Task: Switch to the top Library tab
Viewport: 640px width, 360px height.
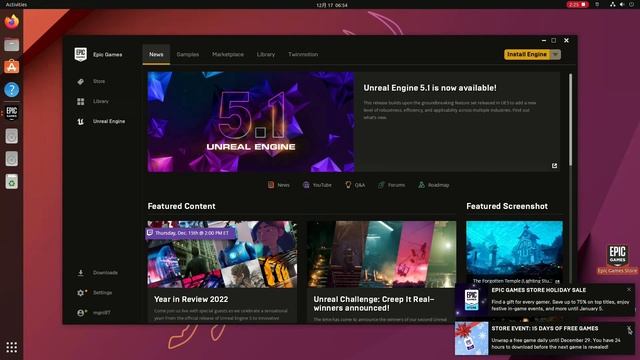Action: click(x=266, y=54)
